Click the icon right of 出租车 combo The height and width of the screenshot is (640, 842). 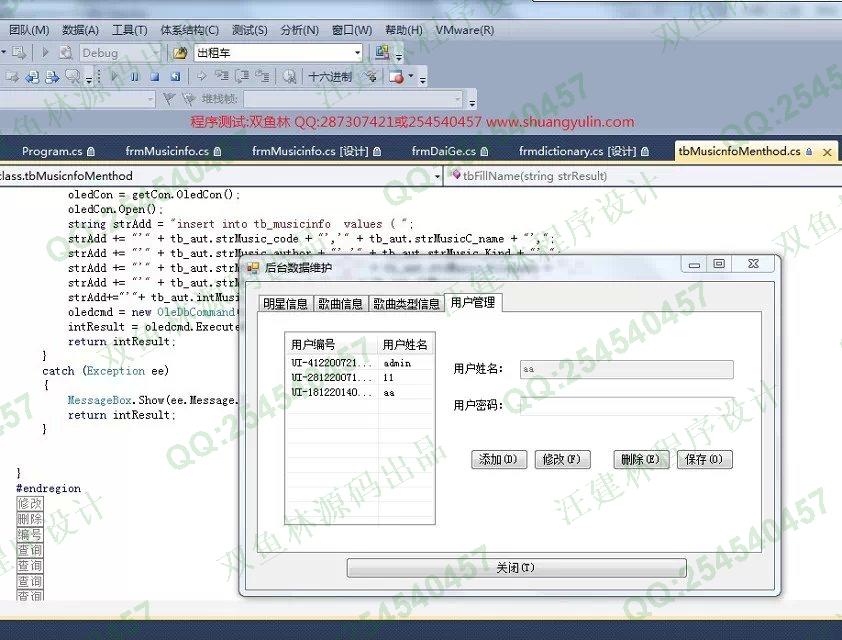(382, 52)
